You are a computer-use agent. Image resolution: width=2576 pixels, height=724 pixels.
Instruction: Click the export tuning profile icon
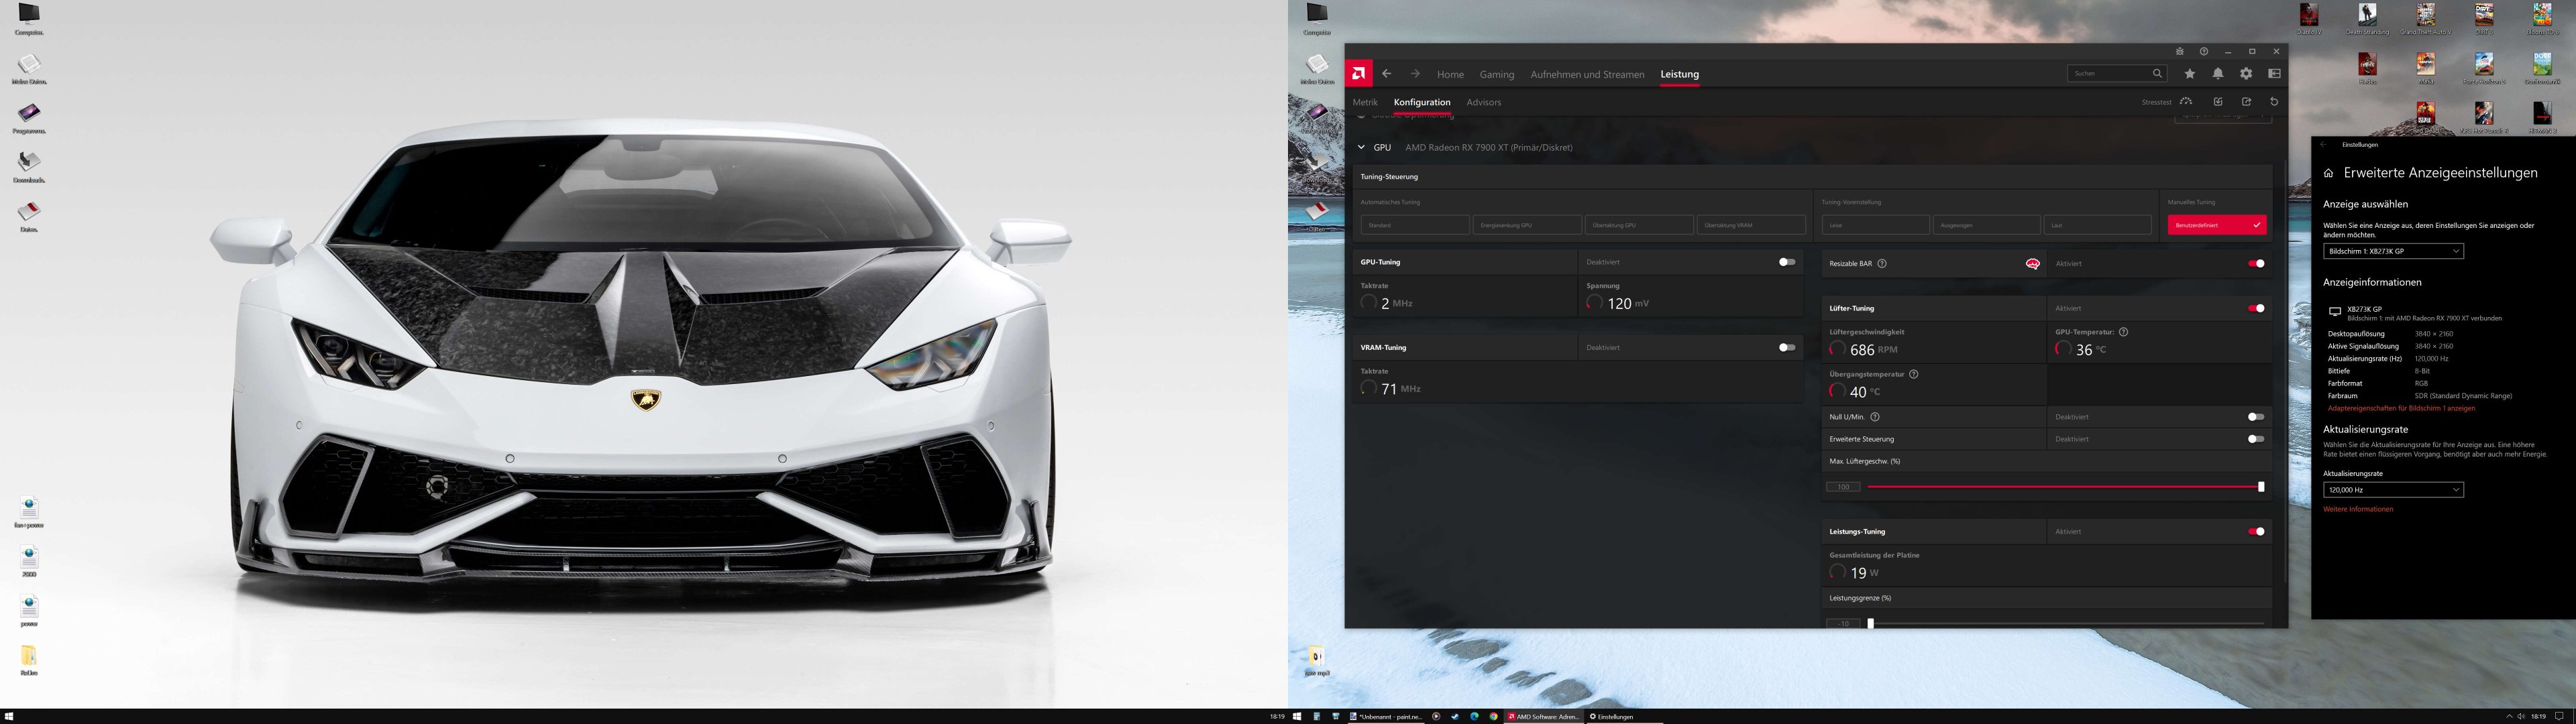tap(2246, 102)
